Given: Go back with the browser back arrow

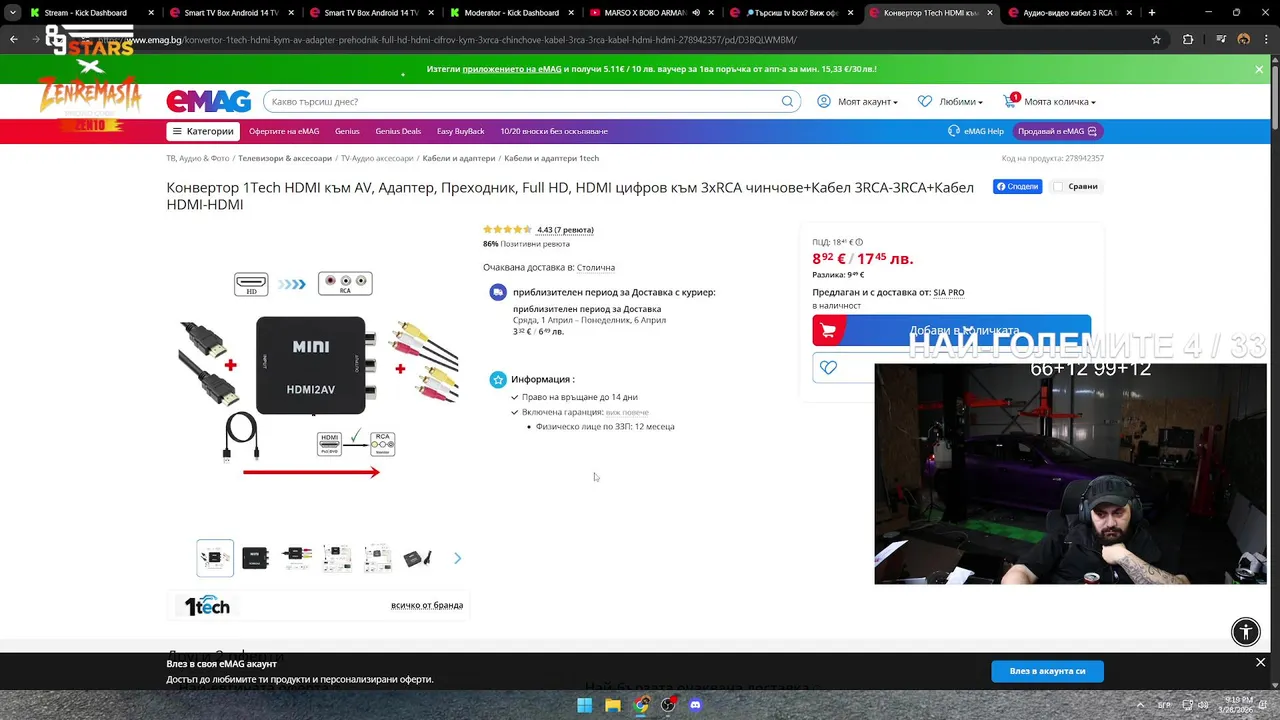Looking at the screenshot, I should (x=14, y=39).
